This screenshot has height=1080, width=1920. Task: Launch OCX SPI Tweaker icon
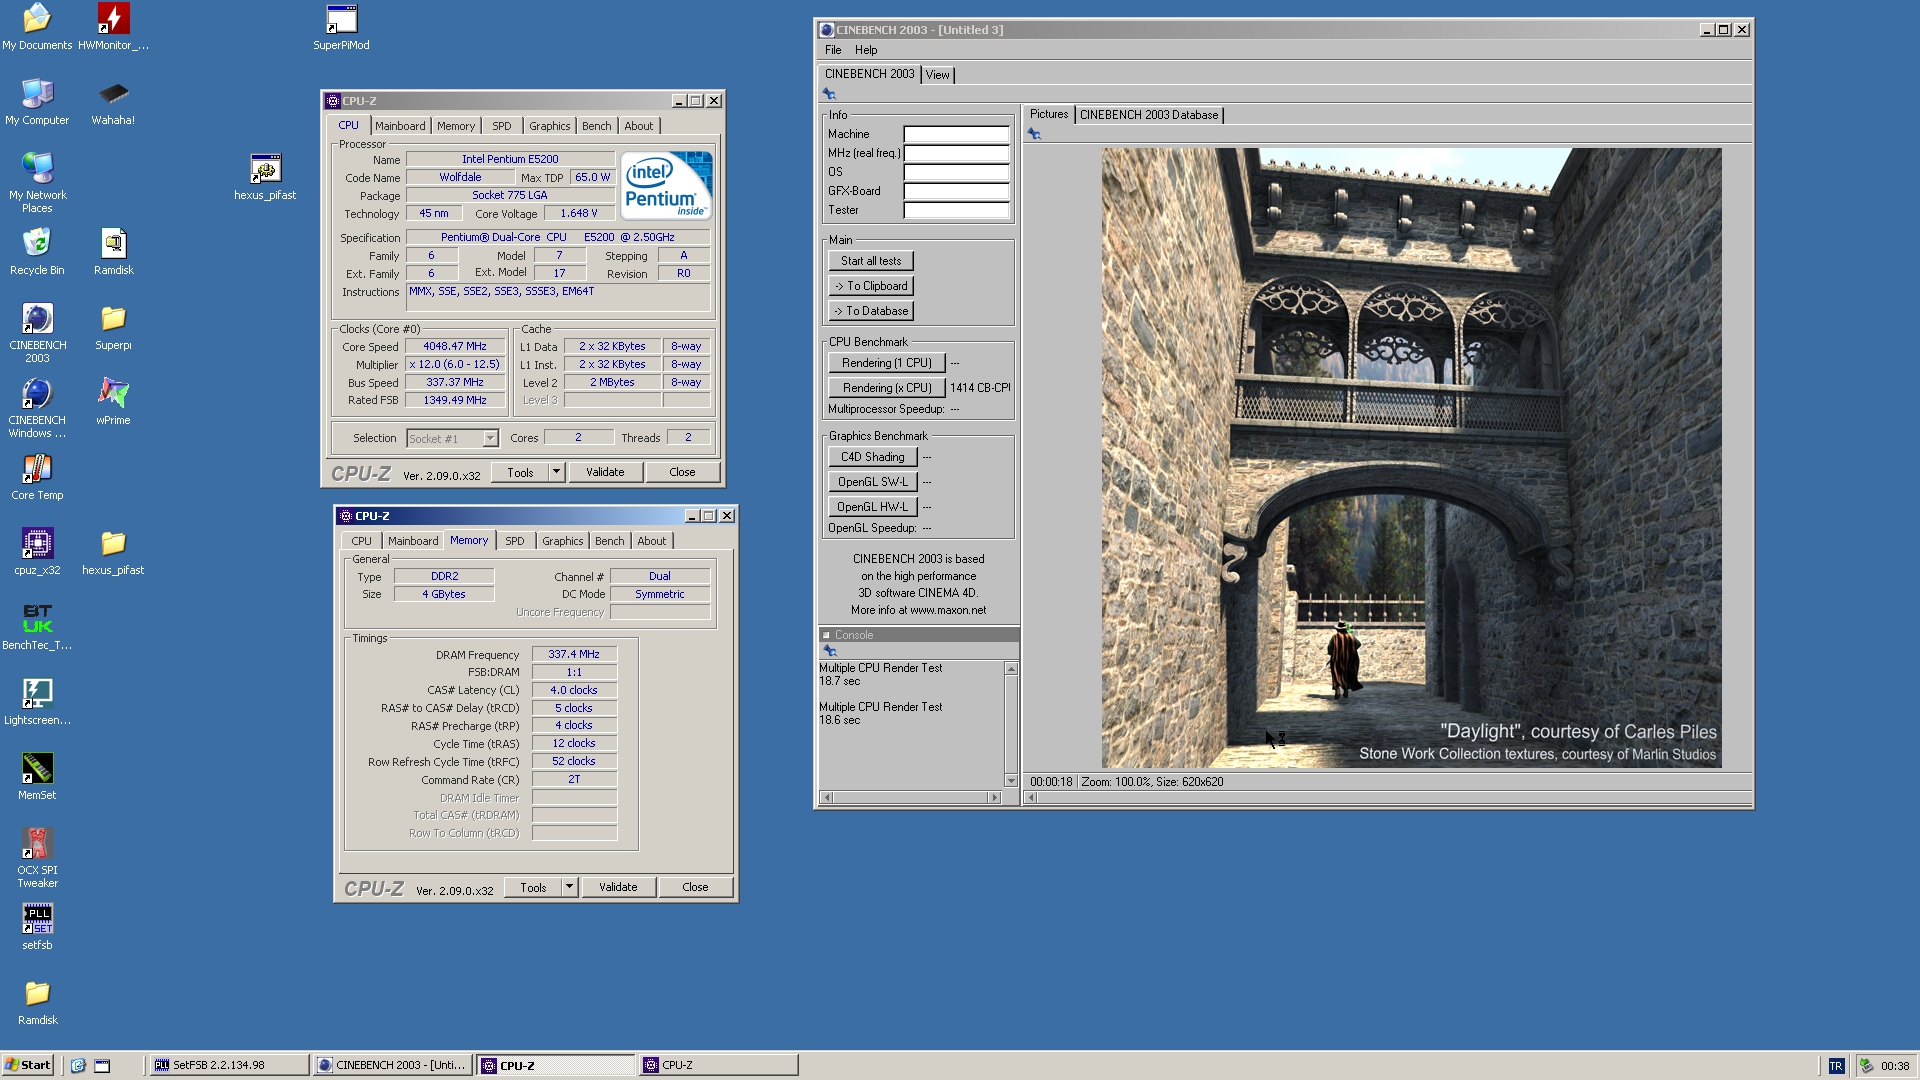click(37, 858)
